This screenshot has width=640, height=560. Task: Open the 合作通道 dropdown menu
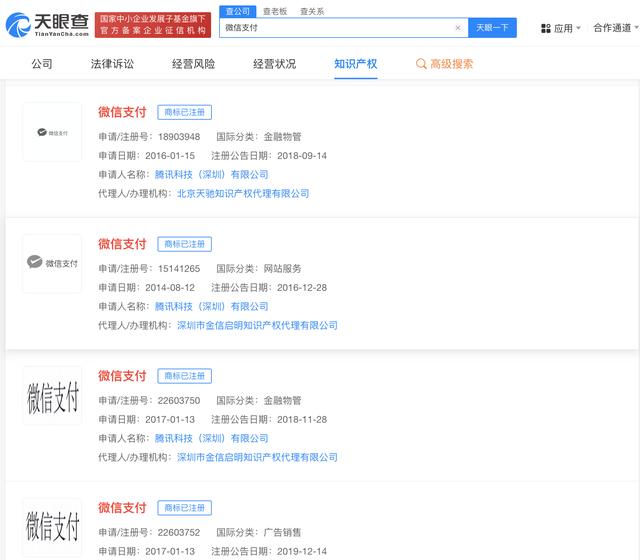click(615, 28)
